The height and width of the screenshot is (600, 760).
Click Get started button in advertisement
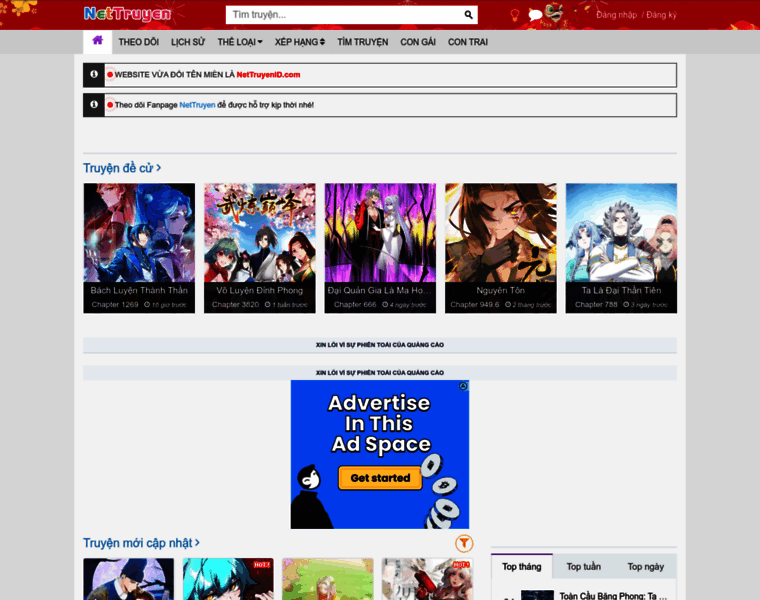tap(380, 478)
